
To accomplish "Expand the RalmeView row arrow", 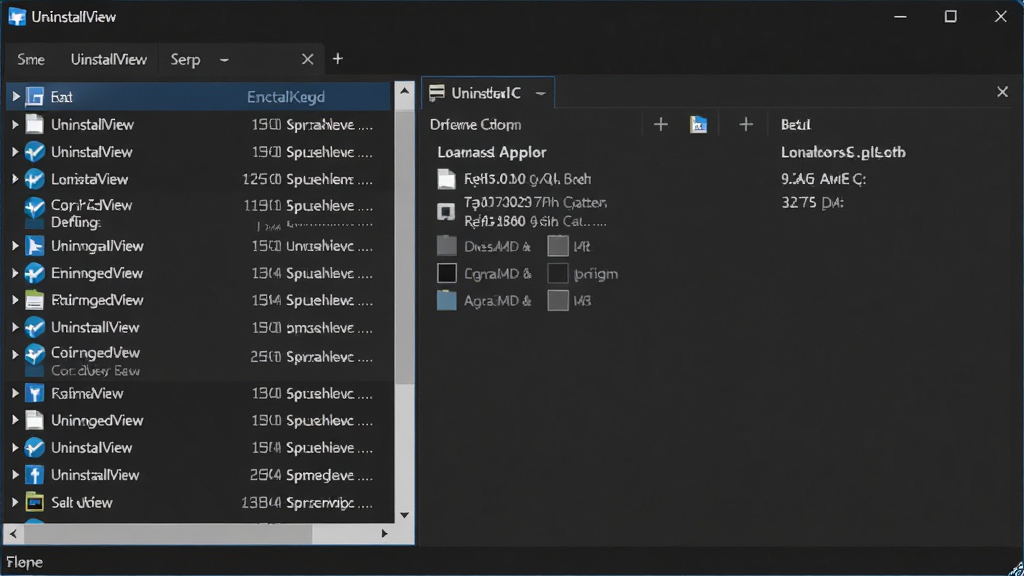I will tap(16, 393).
